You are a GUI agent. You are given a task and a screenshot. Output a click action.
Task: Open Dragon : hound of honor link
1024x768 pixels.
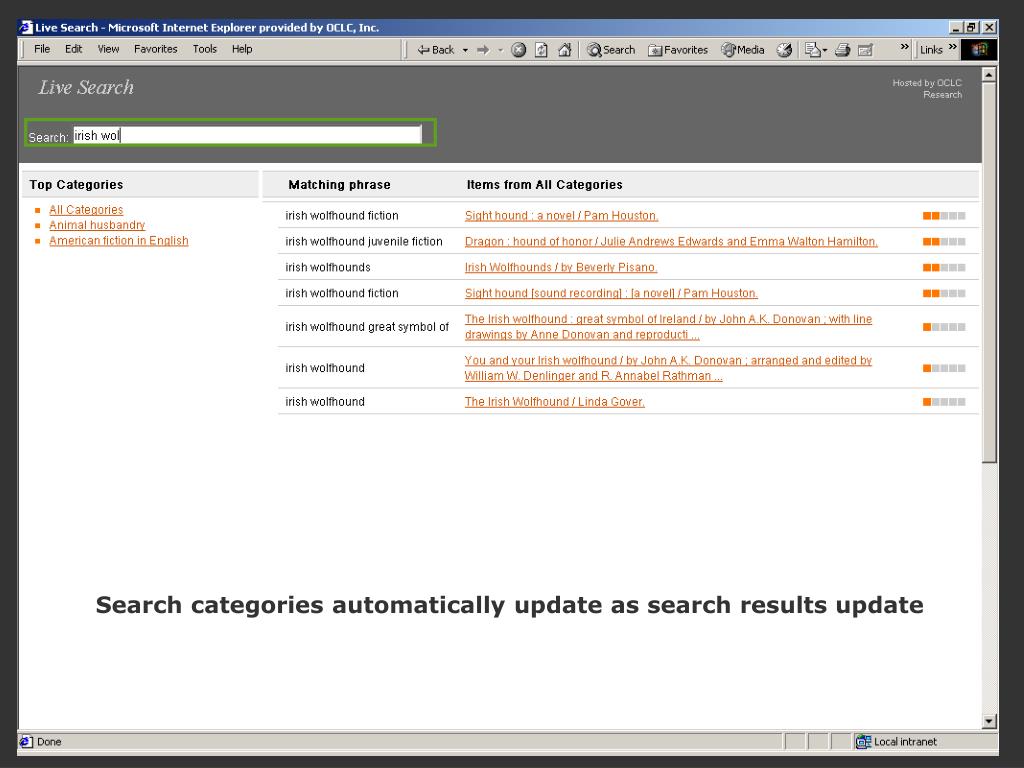coord(671,242)
